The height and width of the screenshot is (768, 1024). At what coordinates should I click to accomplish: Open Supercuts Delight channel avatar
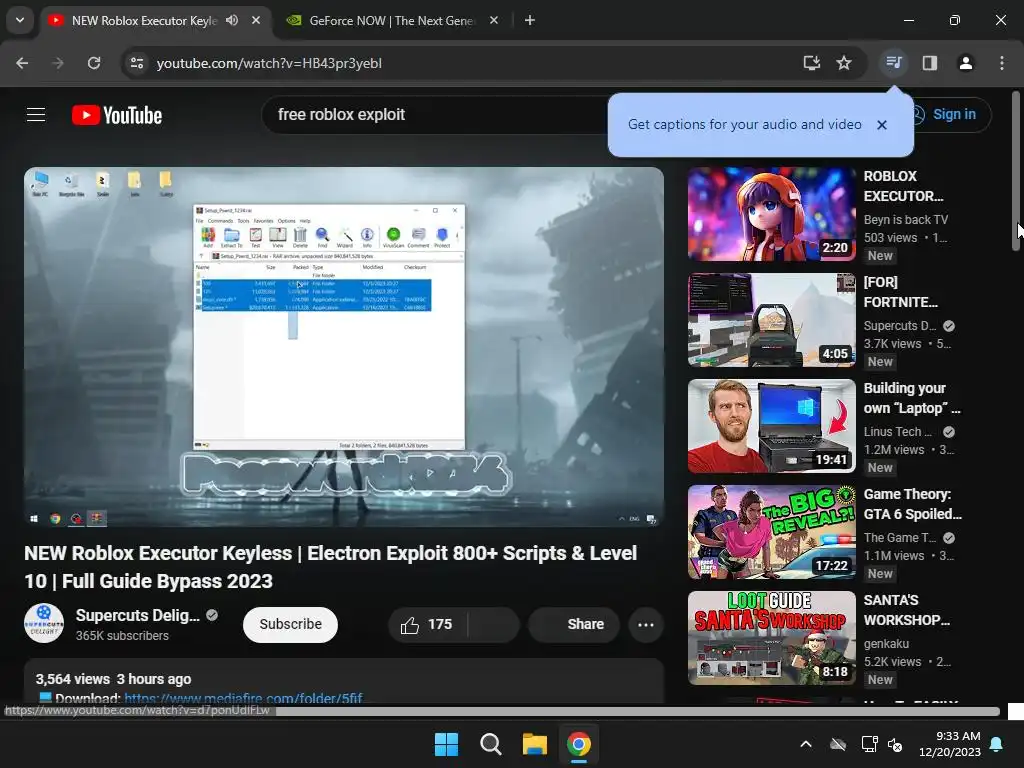pos(44,623)
